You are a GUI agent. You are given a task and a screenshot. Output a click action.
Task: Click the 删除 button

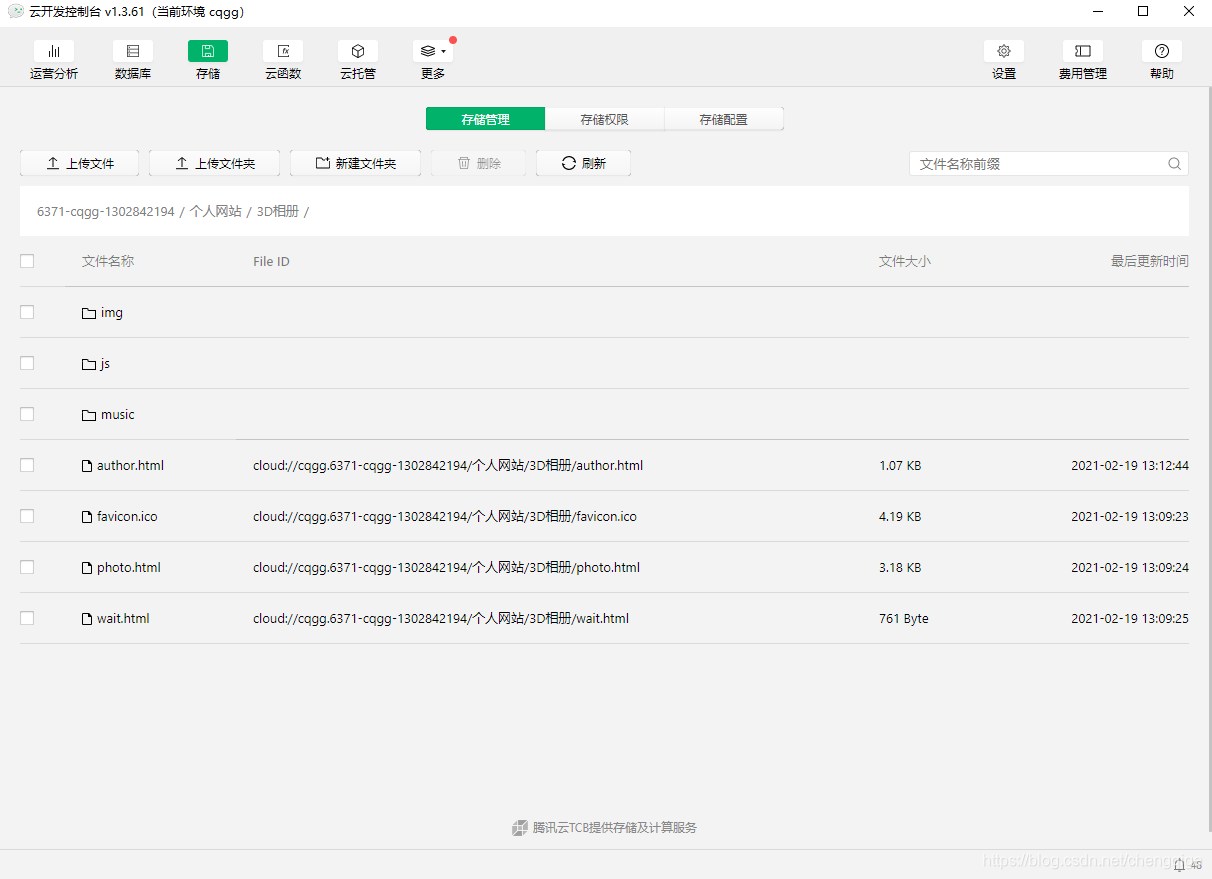point(478,163)
